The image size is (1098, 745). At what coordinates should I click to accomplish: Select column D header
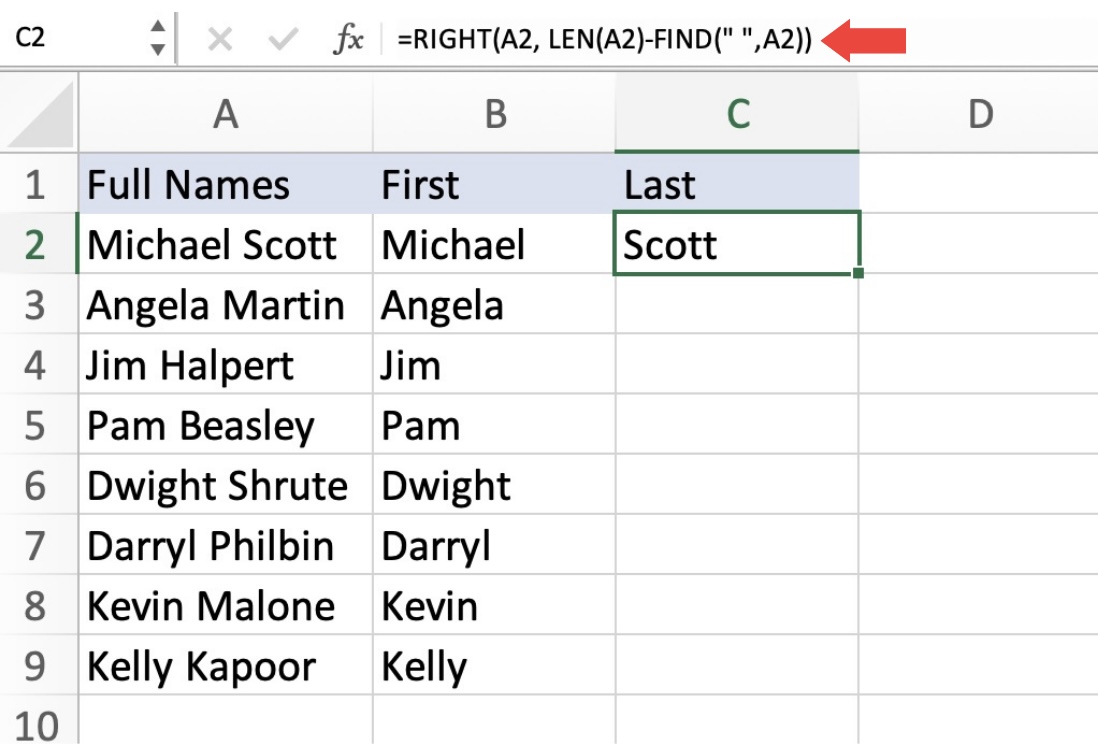click(979, 113)
